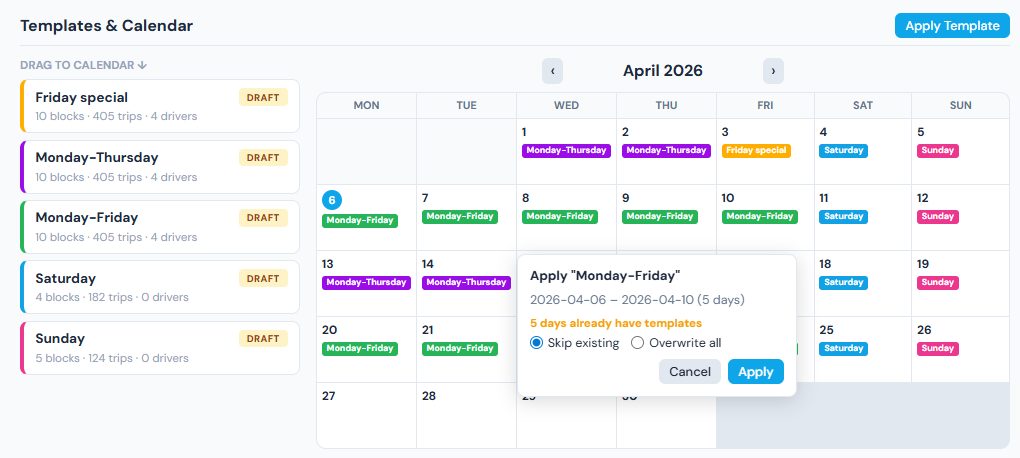
Task: Select the Overwrite all radio option
Action: pos(638,343)
